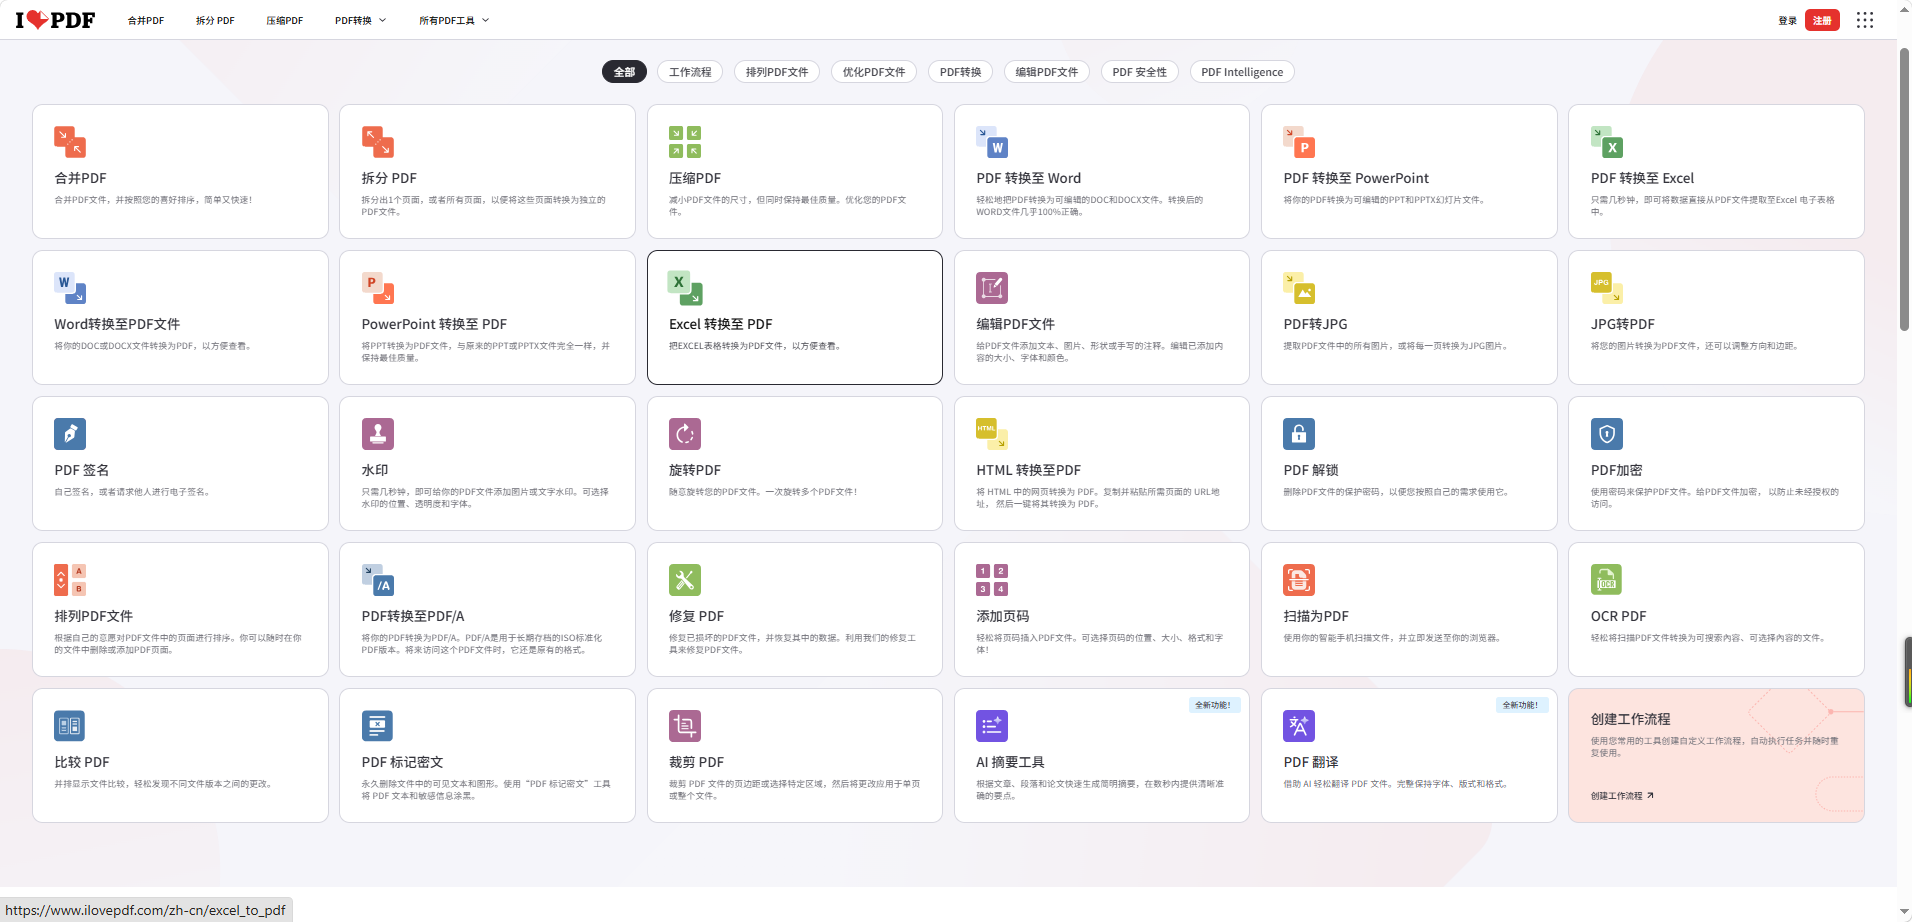
Task: Click the Merge PDF (合并PDF) icon
Action: (x=70, y=142)
